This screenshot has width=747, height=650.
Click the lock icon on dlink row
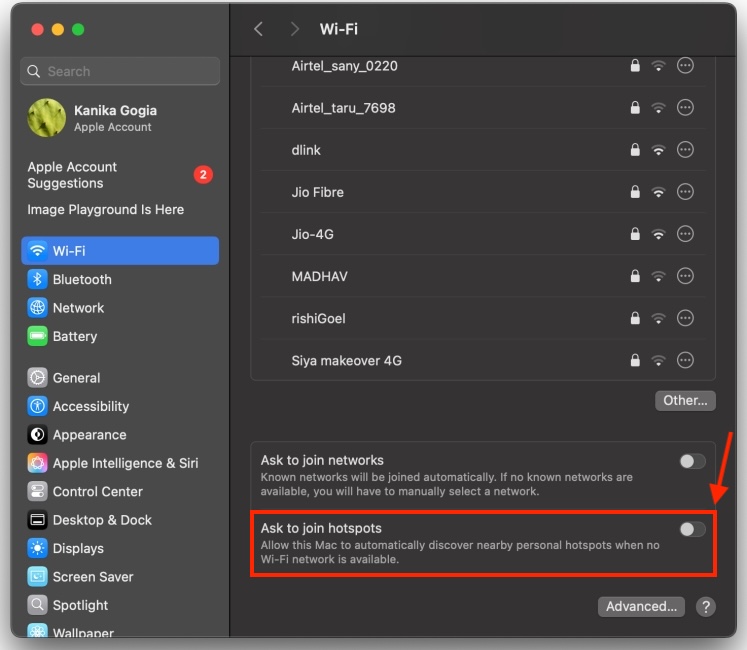click(635, 150)
